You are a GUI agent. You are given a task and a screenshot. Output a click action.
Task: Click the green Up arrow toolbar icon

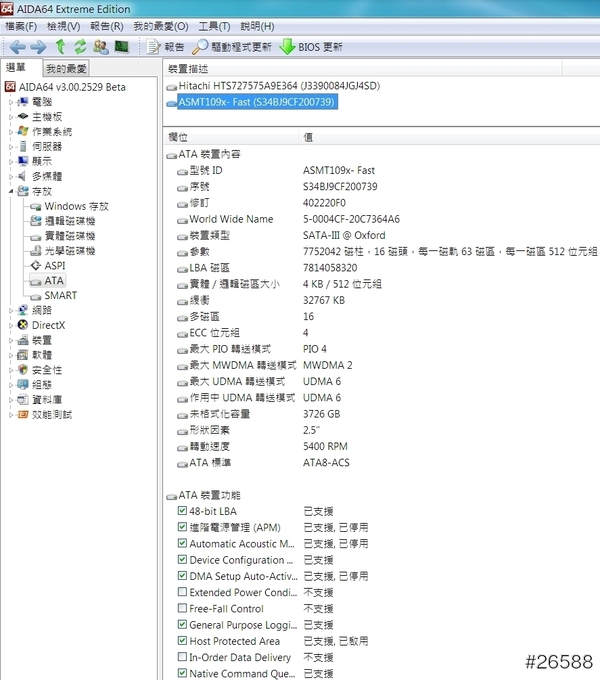tap(60, 47)
